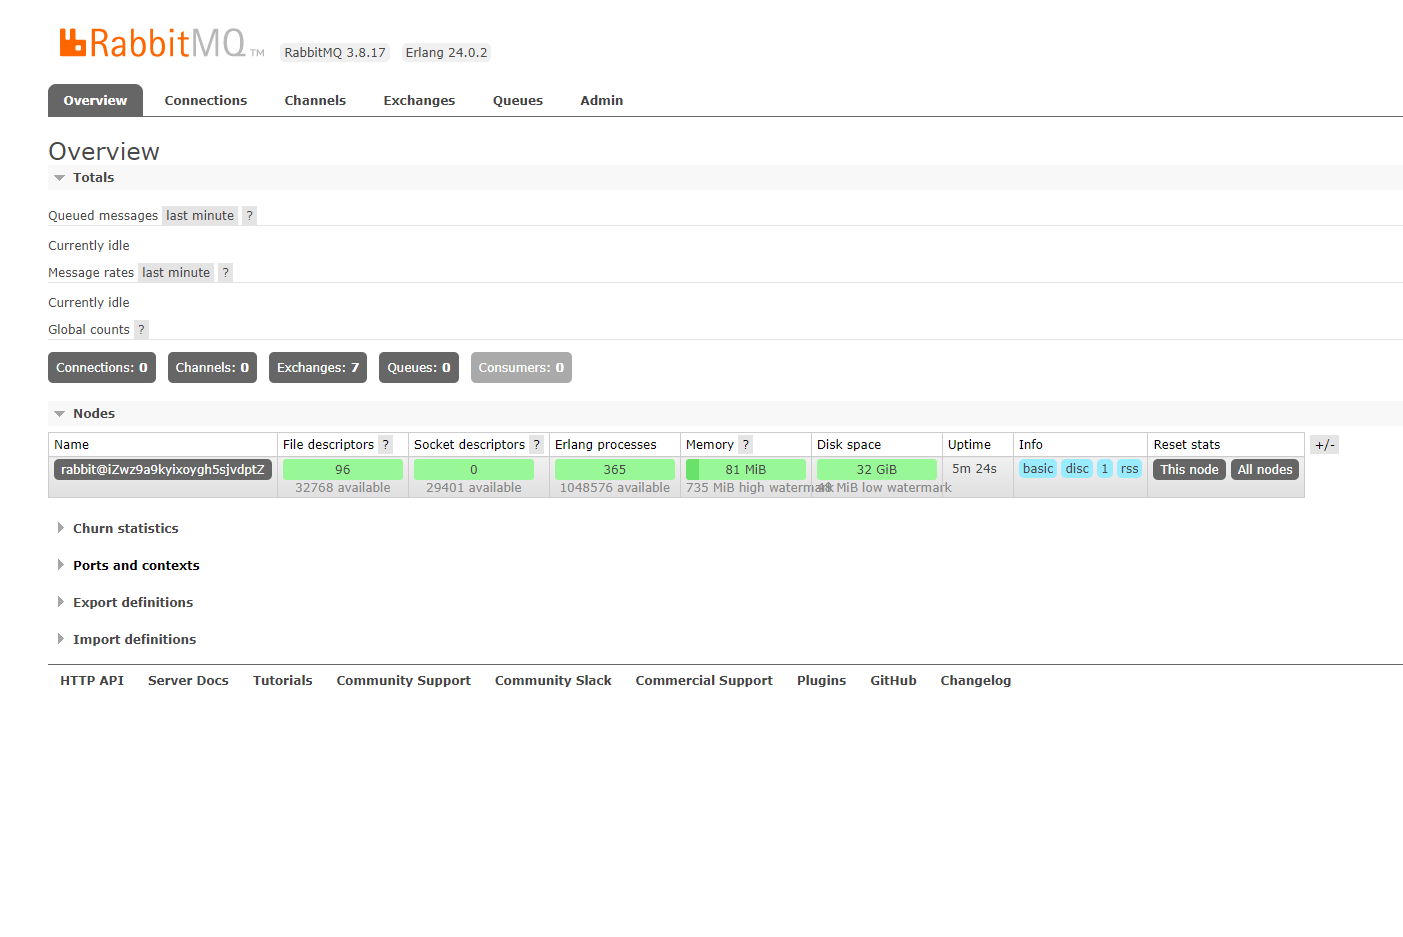Open the Server Docs footer link
The height and width of the screenshot is (937, 1403).
tap(188, 681)
